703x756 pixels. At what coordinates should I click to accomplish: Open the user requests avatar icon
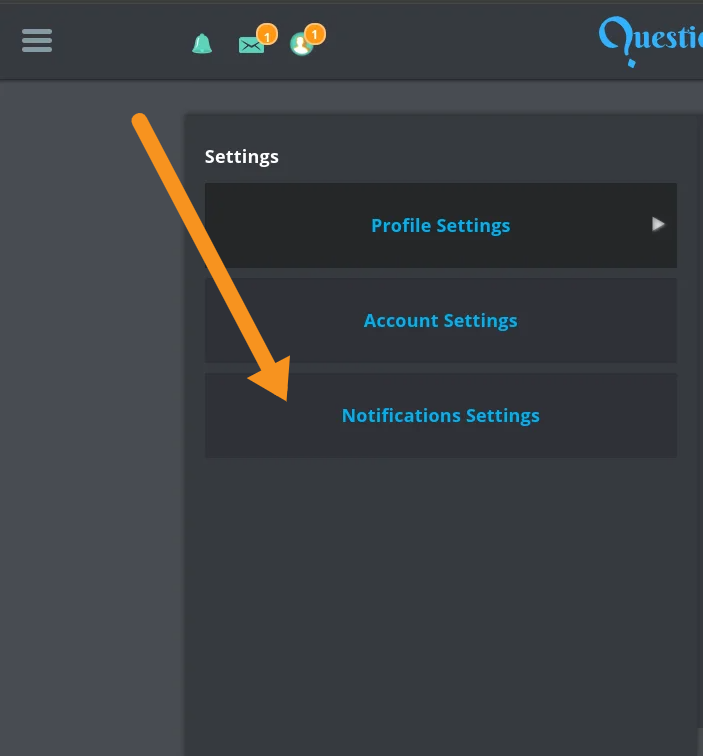click(301, 45)
